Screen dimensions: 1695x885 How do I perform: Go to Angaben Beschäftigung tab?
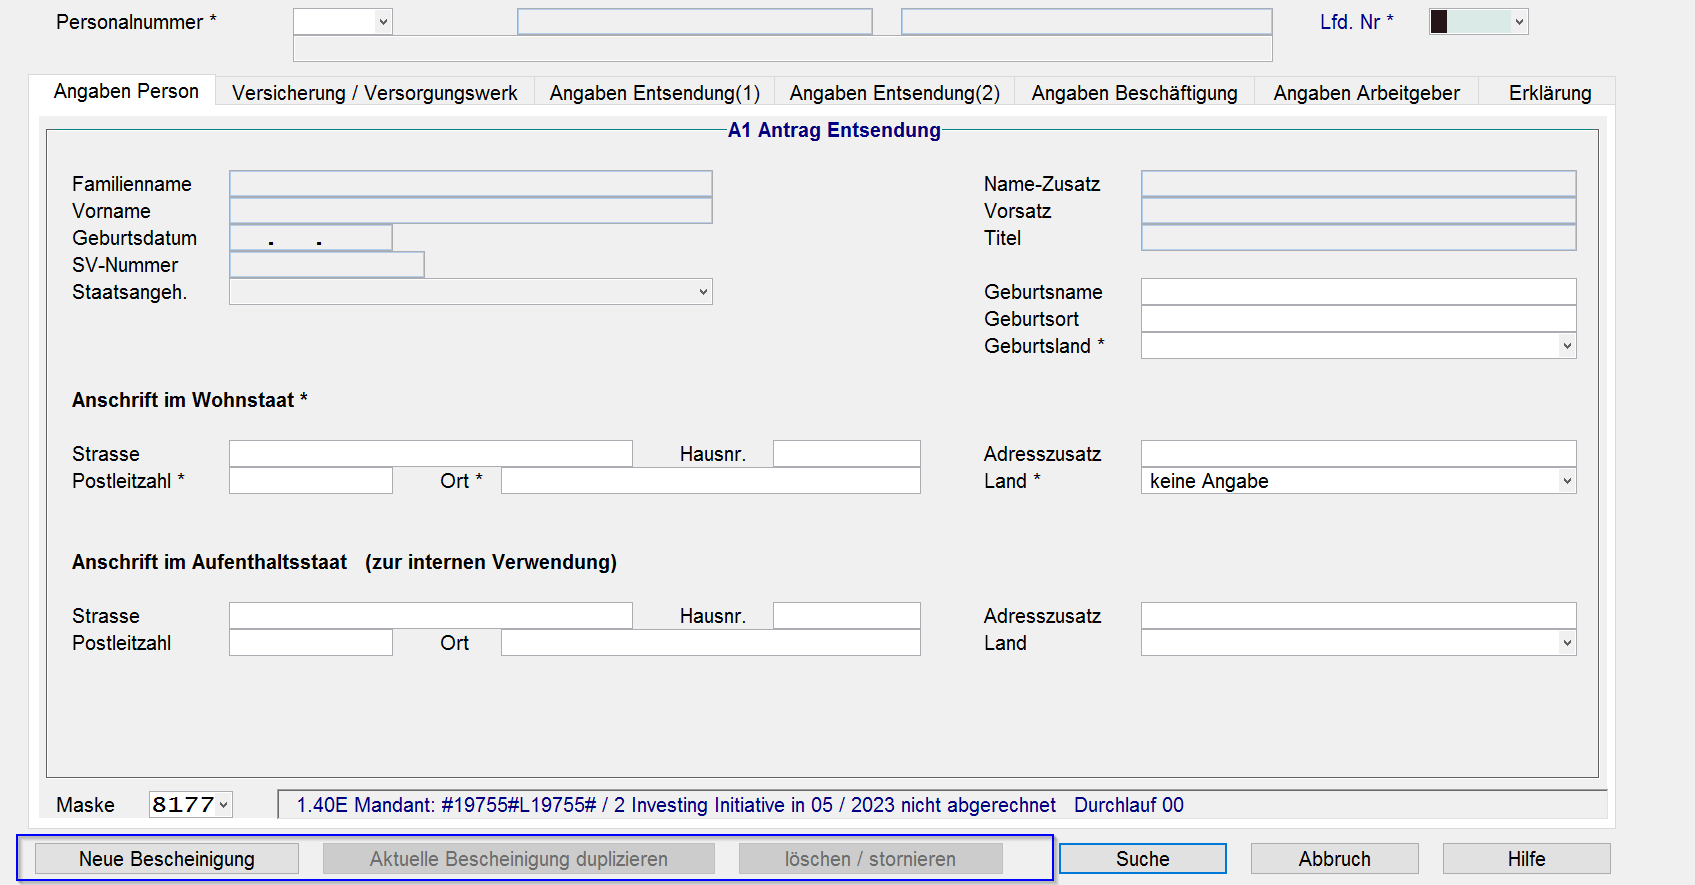click(1134, 93)
